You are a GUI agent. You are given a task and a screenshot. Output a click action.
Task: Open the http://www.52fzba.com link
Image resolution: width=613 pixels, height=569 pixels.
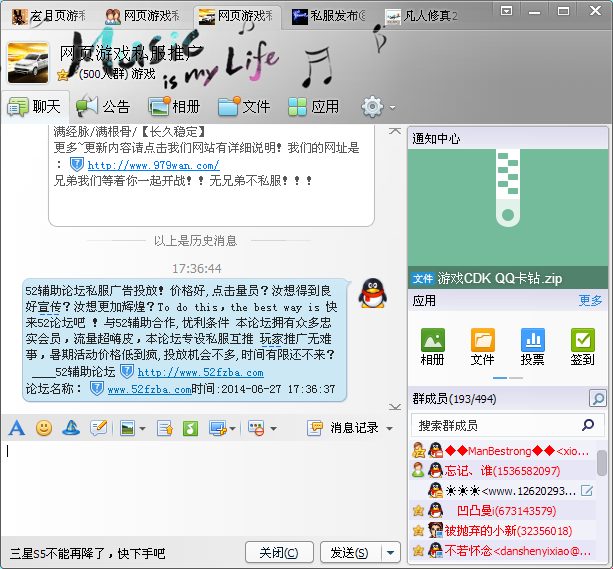[201, 372]
